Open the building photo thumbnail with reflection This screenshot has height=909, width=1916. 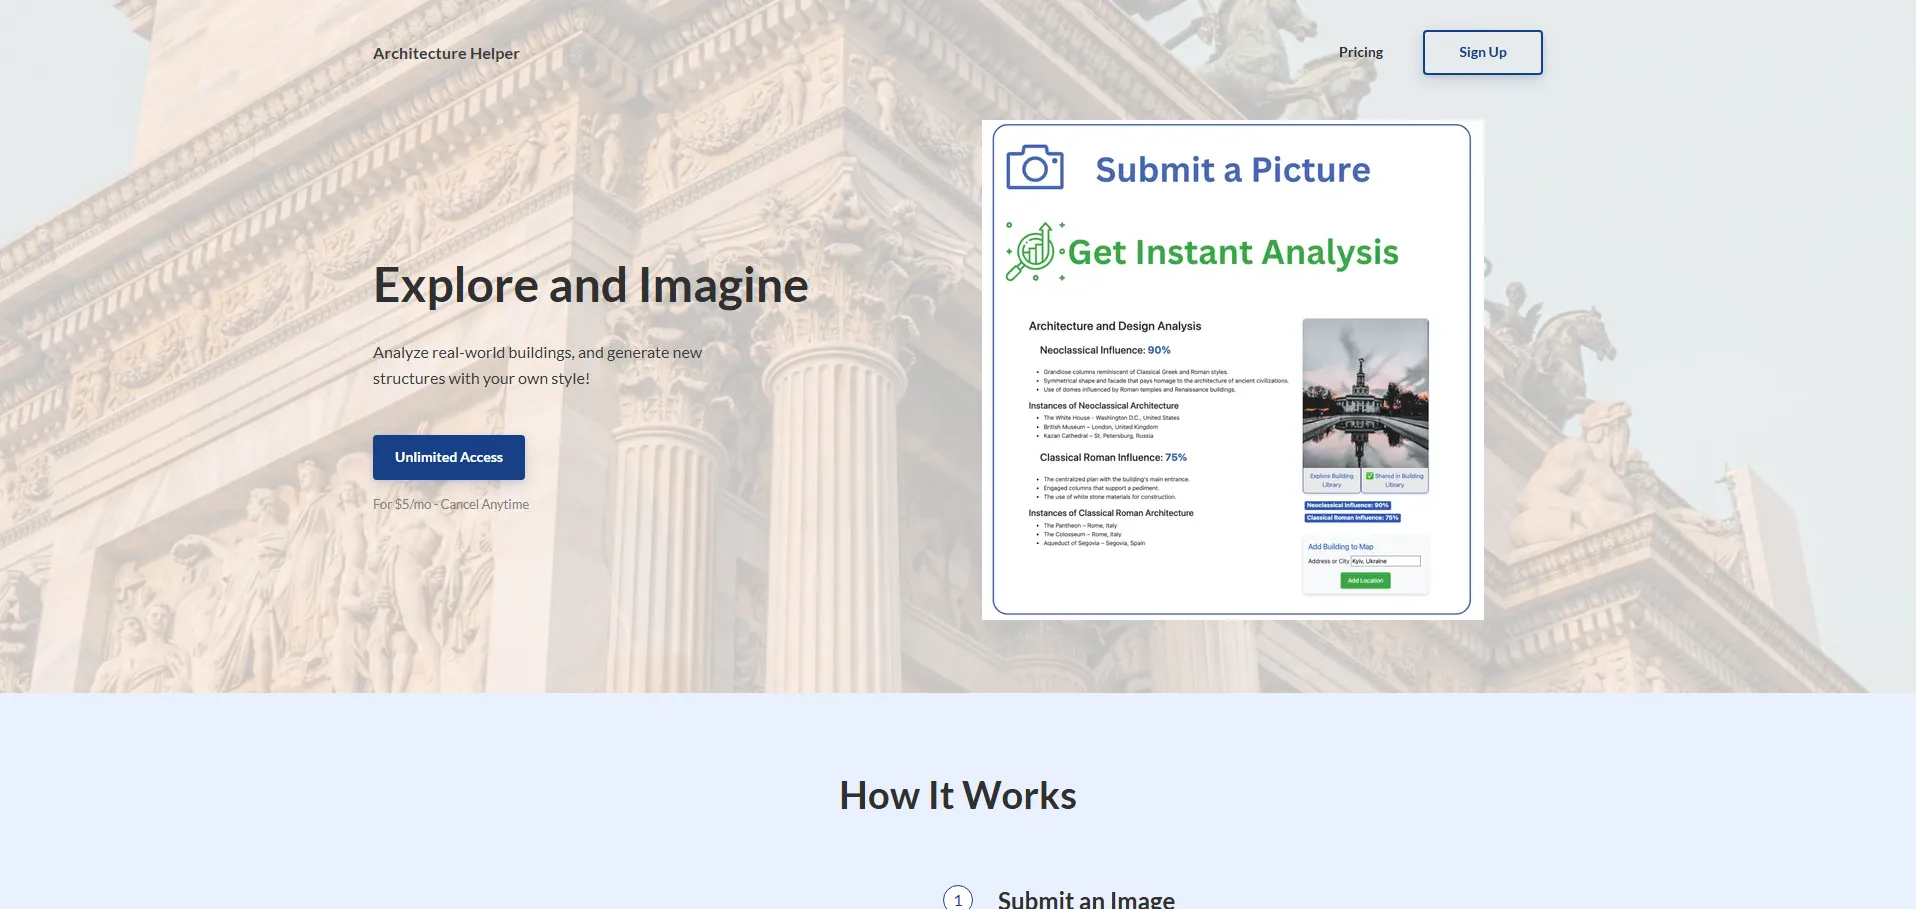click(1365, 393)
